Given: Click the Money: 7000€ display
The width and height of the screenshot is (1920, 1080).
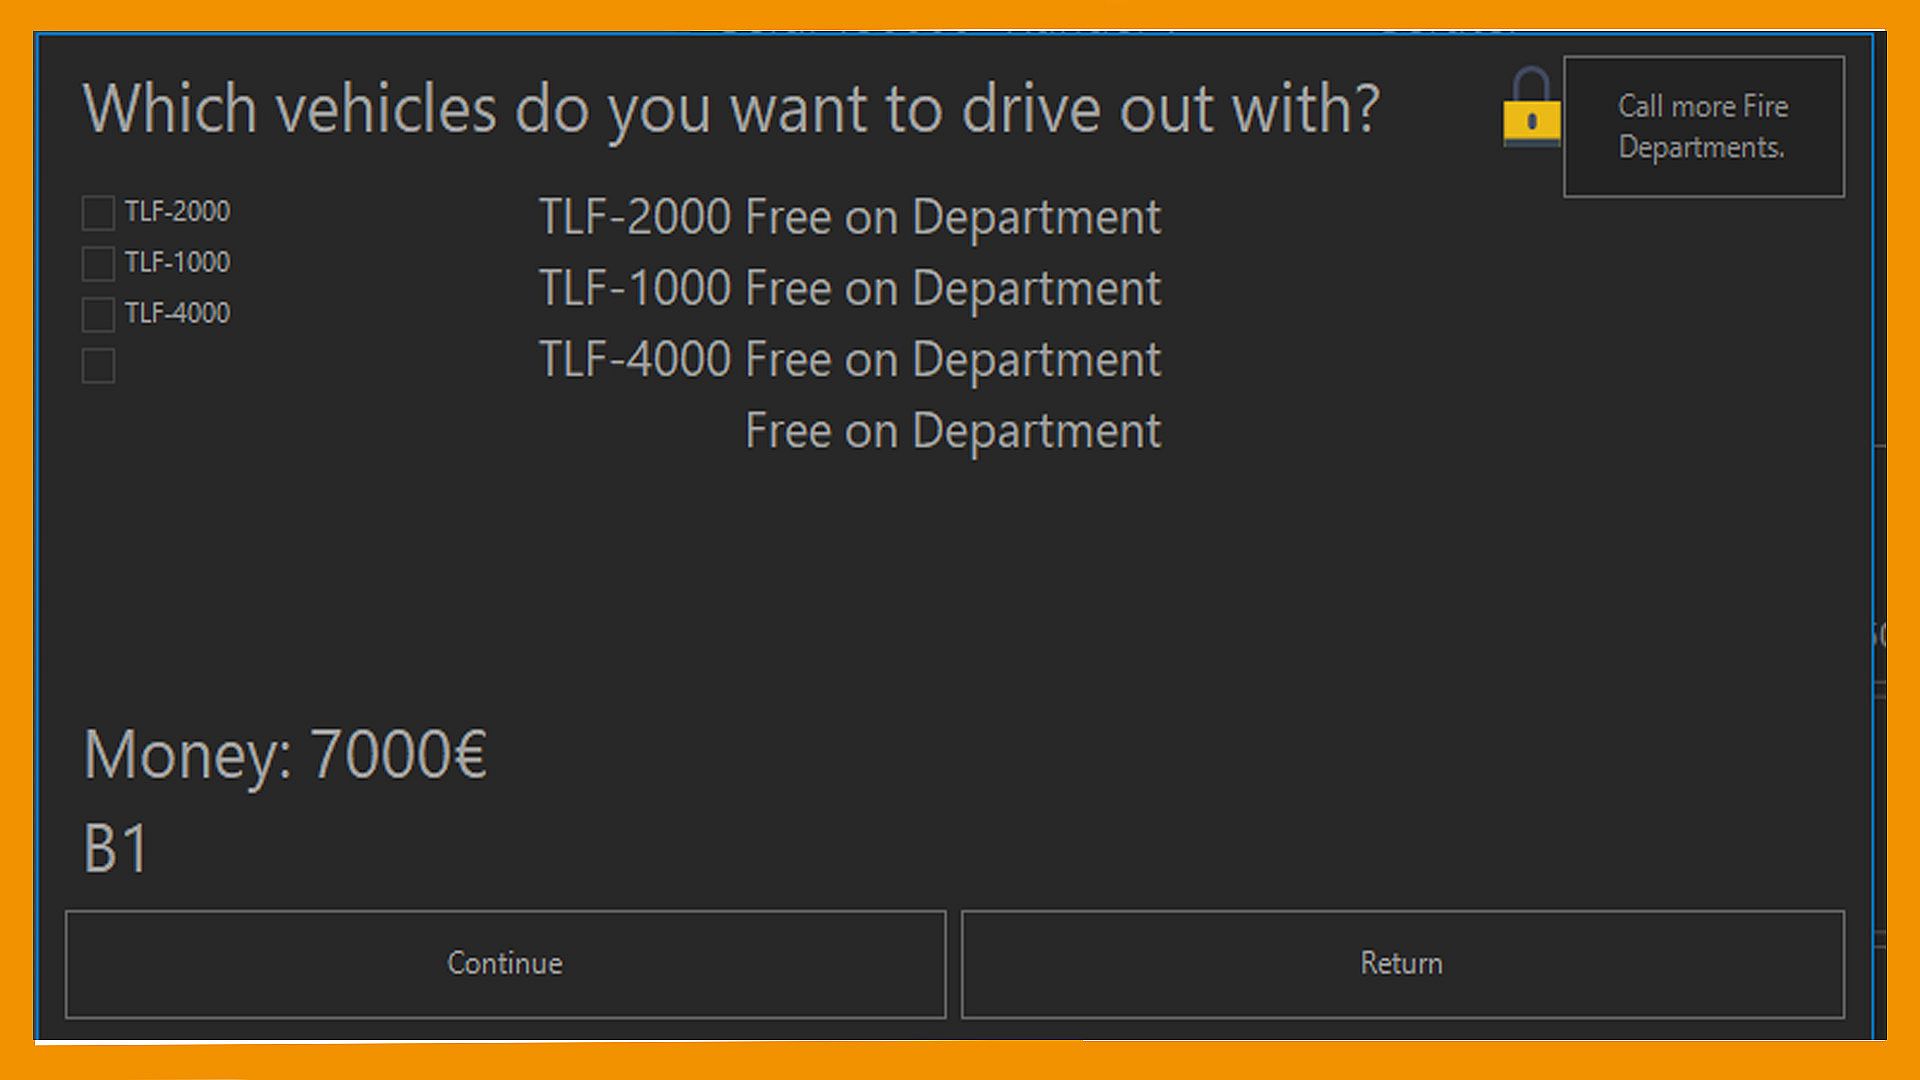Looking at the screenshot, I should point(285,755).
